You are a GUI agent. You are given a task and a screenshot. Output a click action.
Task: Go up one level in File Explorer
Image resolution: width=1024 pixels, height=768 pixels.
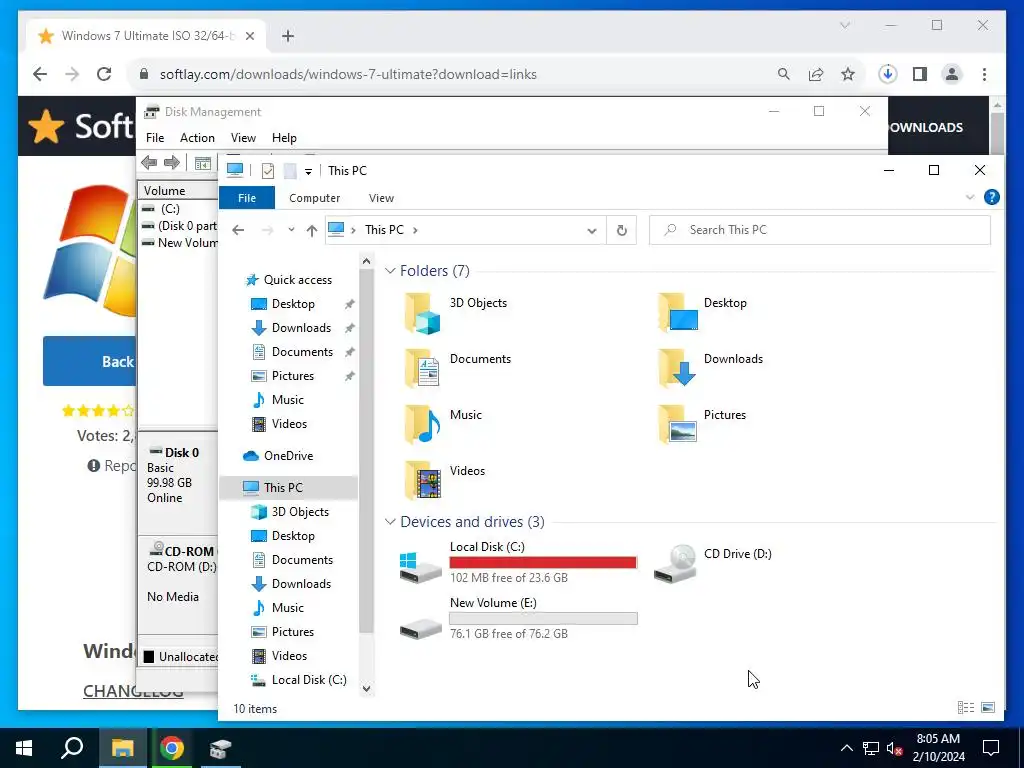(312, 230)
